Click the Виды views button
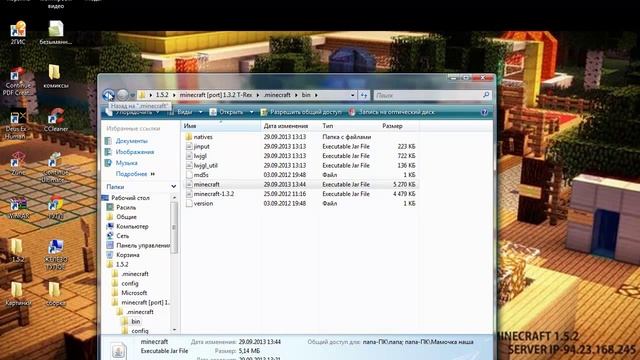Image resolution: width=640 pixels, height=360 pixels. [x=181, y=112]
